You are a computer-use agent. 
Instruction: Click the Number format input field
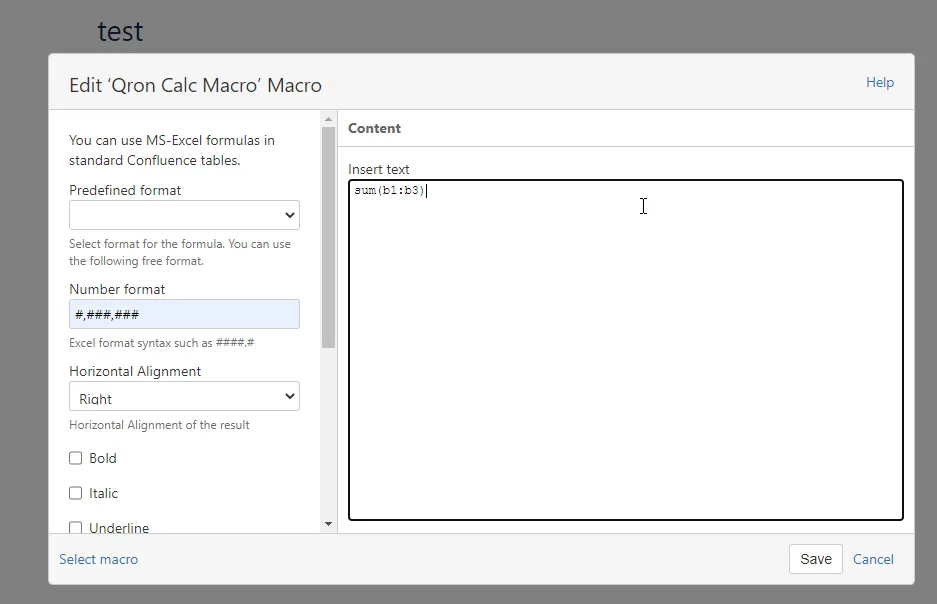coord(184,314)
